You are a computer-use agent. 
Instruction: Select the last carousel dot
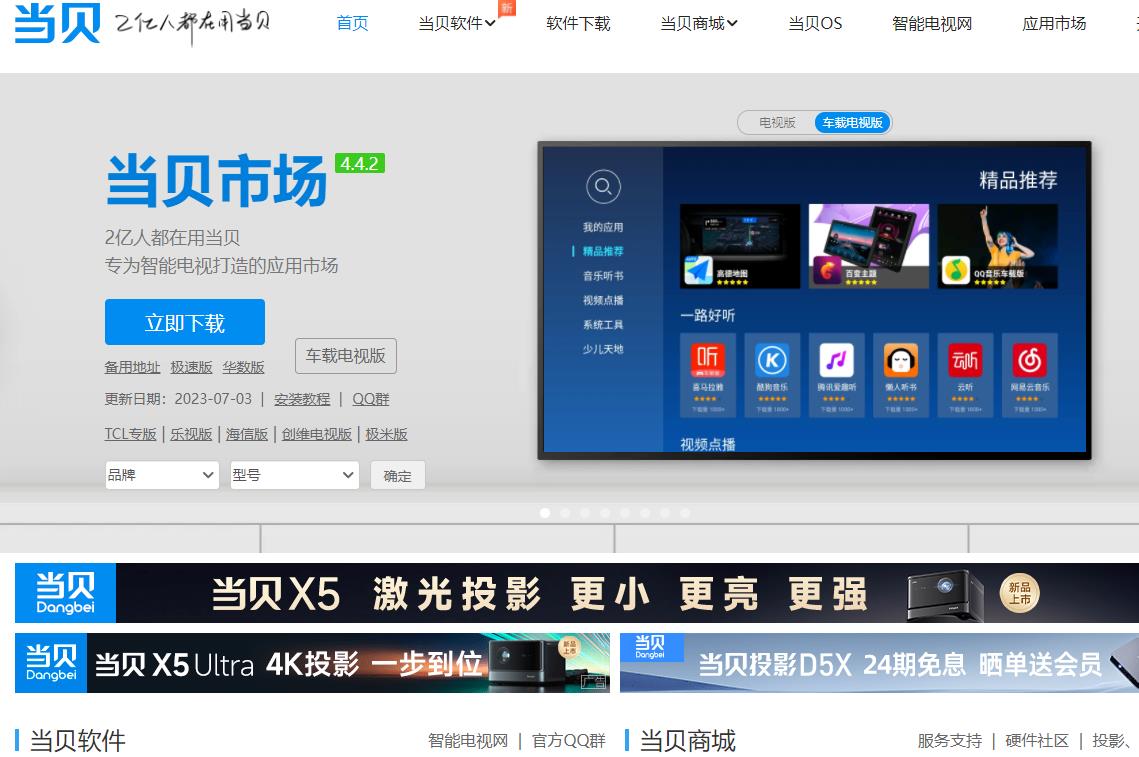coord(684,513)
